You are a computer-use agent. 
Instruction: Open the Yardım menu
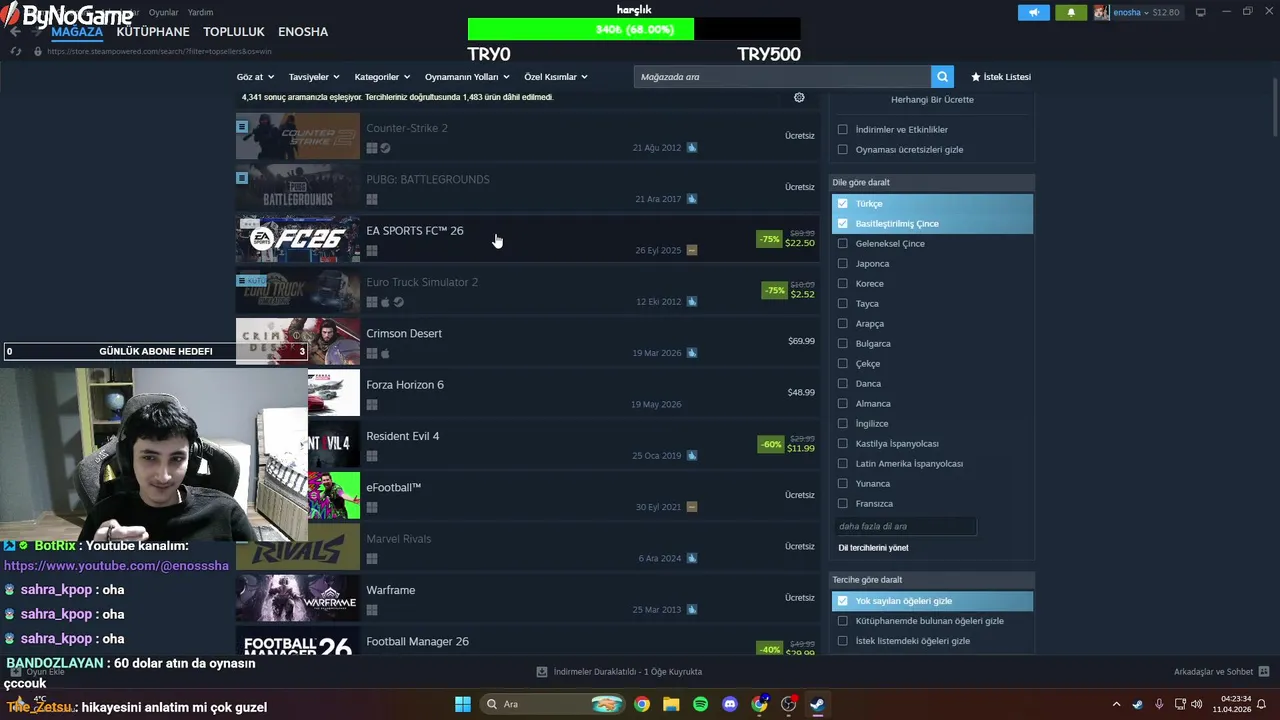click(x=200, y=13)
